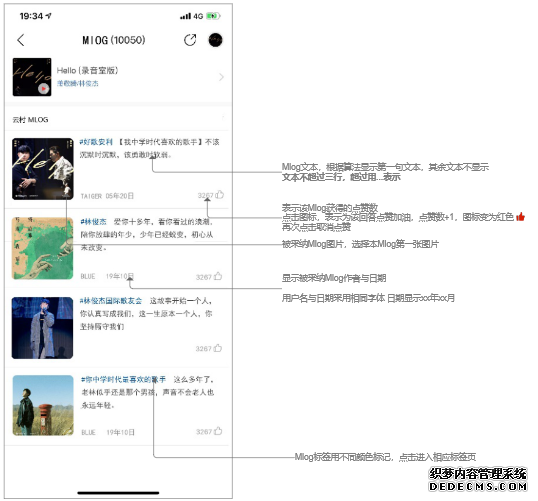This screenshot has height=501, width=538.
Task: Open the #好歌安利 hashtag
Action: click(96, 142)
